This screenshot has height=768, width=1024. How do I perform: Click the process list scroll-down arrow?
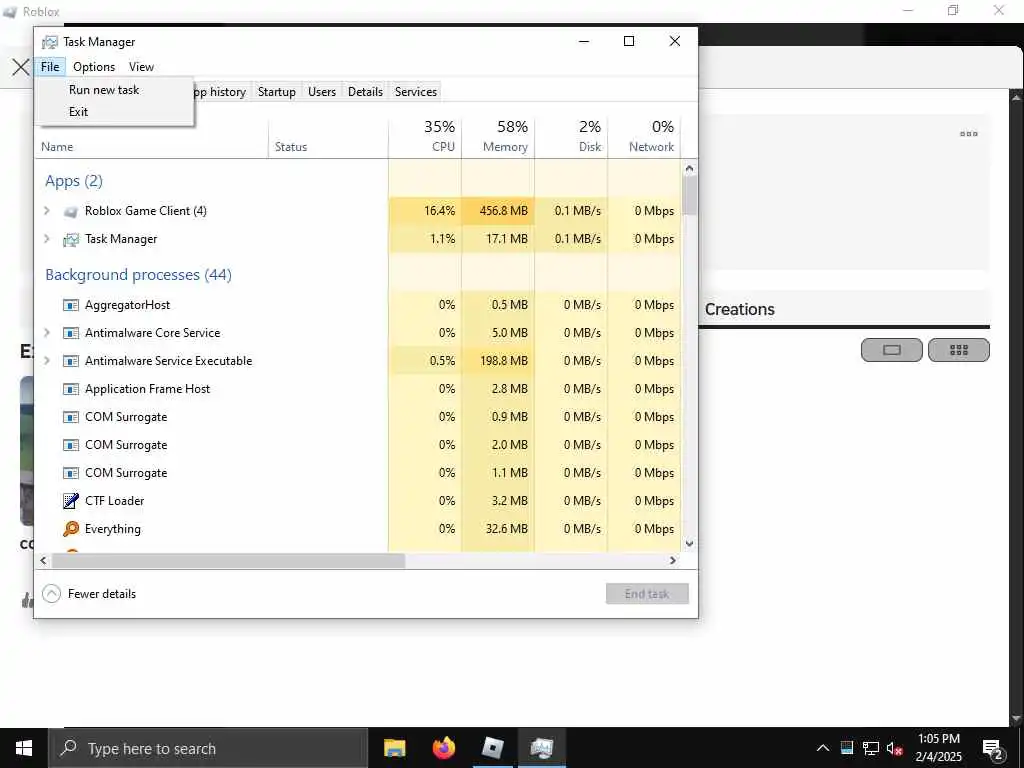pos(690,543)
